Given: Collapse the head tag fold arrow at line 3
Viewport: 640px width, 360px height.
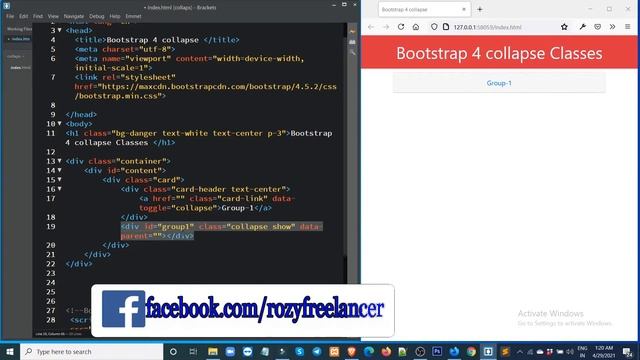Looking at the screenshot, I should point(60,30).
